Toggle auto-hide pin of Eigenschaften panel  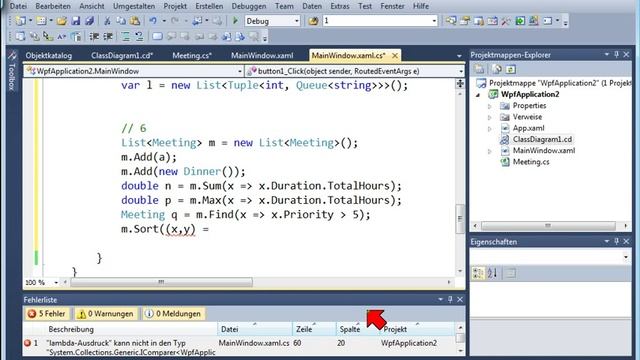[x=616, y=241]
